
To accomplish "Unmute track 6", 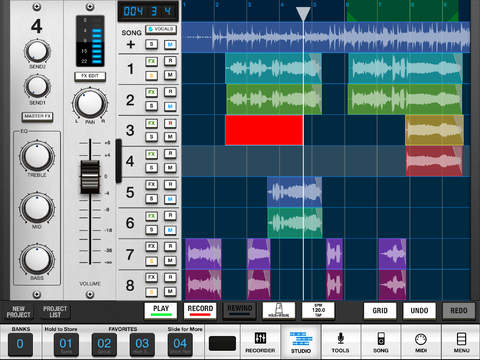I will (170, 230).
